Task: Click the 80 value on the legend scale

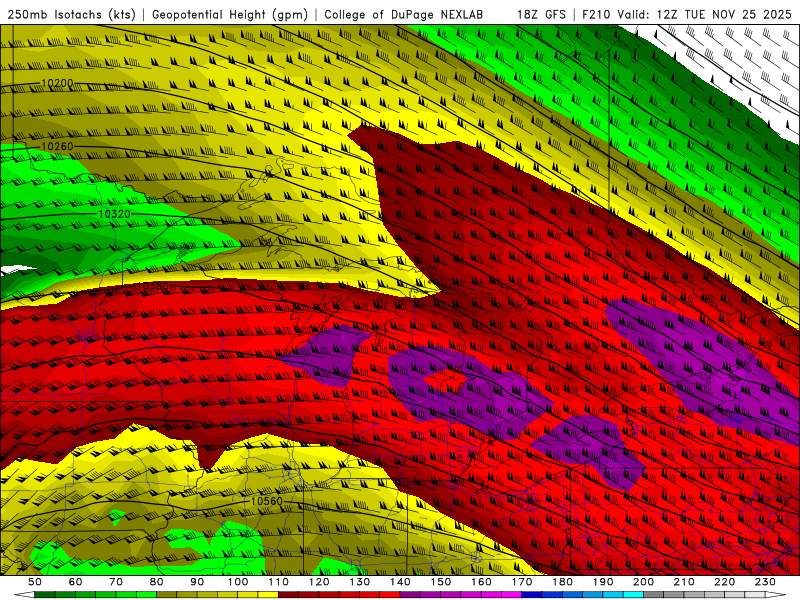Action: click(157, 582)
